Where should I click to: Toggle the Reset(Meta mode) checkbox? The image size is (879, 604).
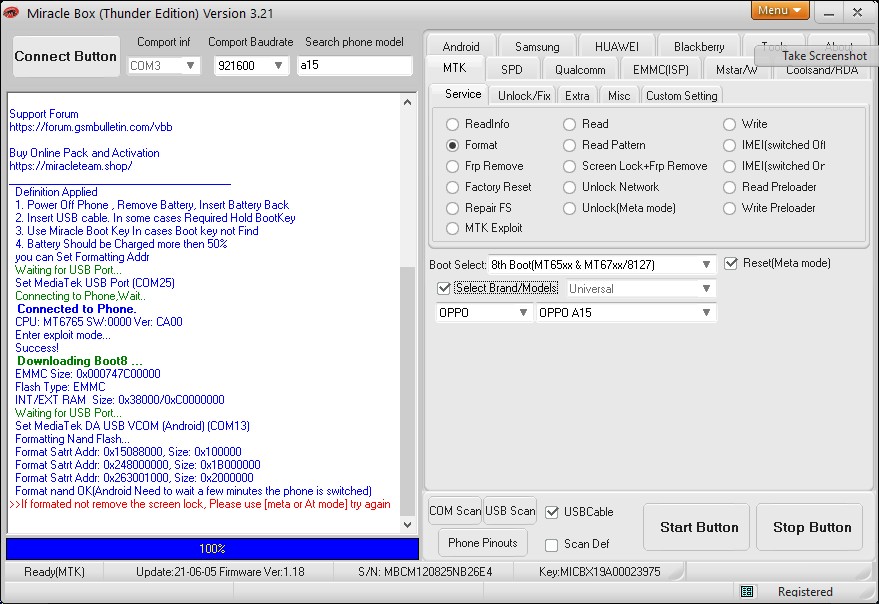(x=730, y=264)
